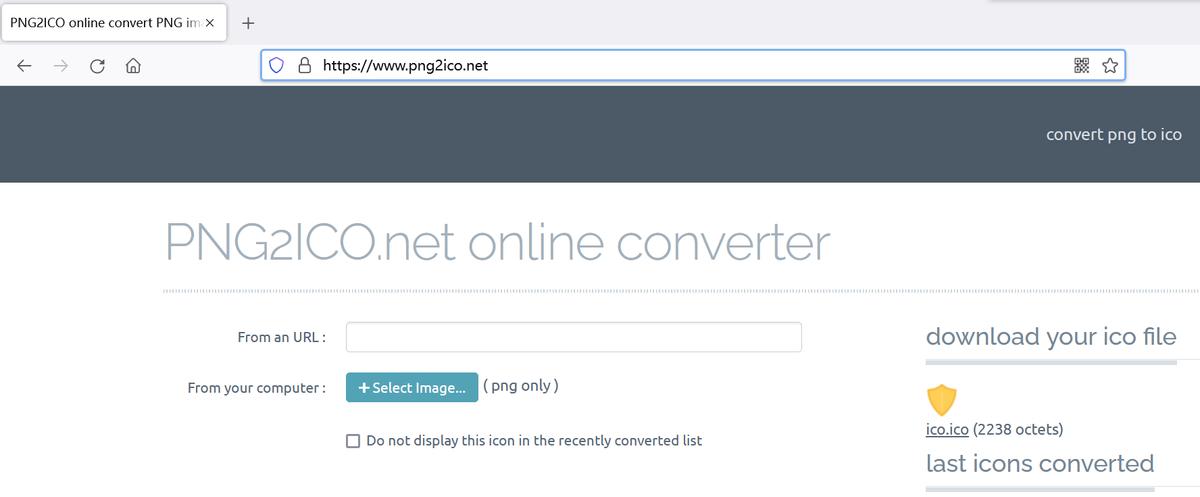Click the "(2238 octets)" file size text
This screenshot has width=1200, height=497.
pyautogui.click(x=1018, y=430)
